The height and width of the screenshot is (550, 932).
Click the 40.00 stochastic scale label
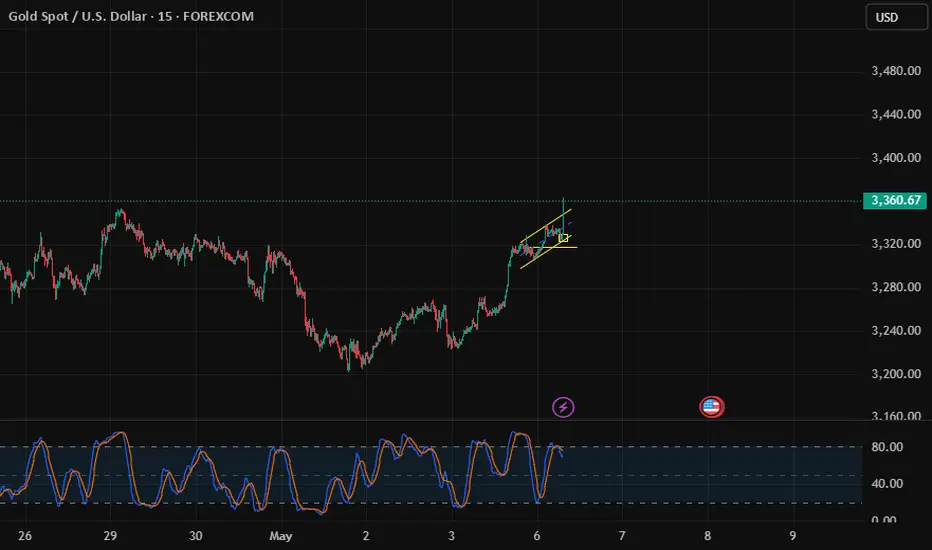pyautogui.click(x=887, y=484)
